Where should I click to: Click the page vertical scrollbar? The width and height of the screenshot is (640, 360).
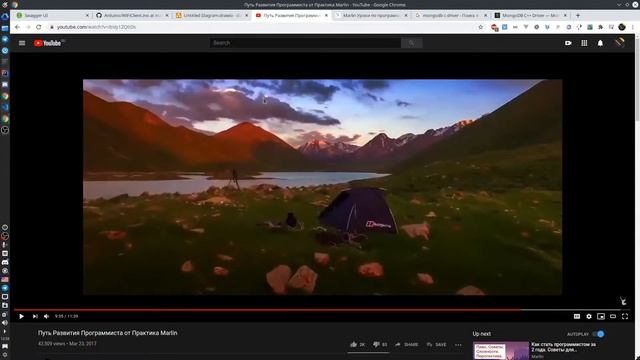click(637, 196)
